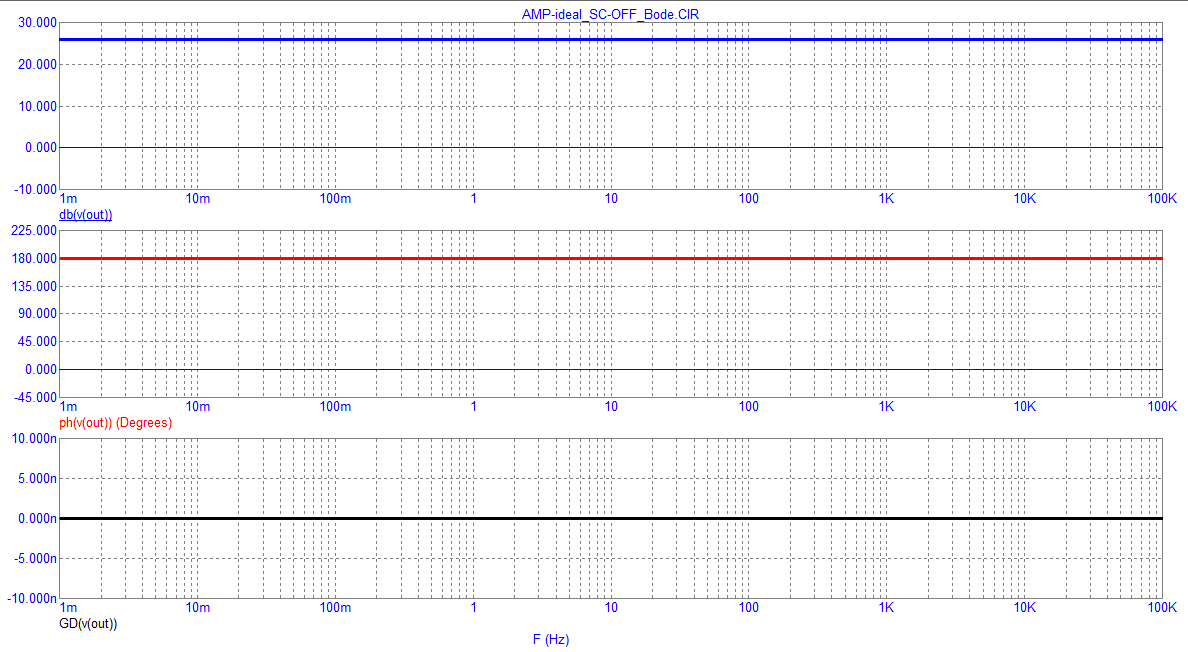Image resolution: width=1188 pixels, height=652 pixels.
Task: Click the 5.000n group delay value
Action: 38,479
